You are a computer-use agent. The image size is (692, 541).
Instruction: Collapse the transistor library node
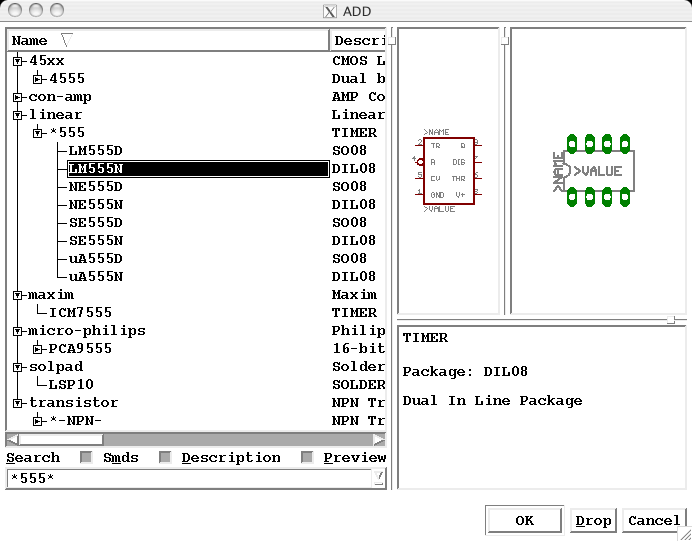click(17, 403)
